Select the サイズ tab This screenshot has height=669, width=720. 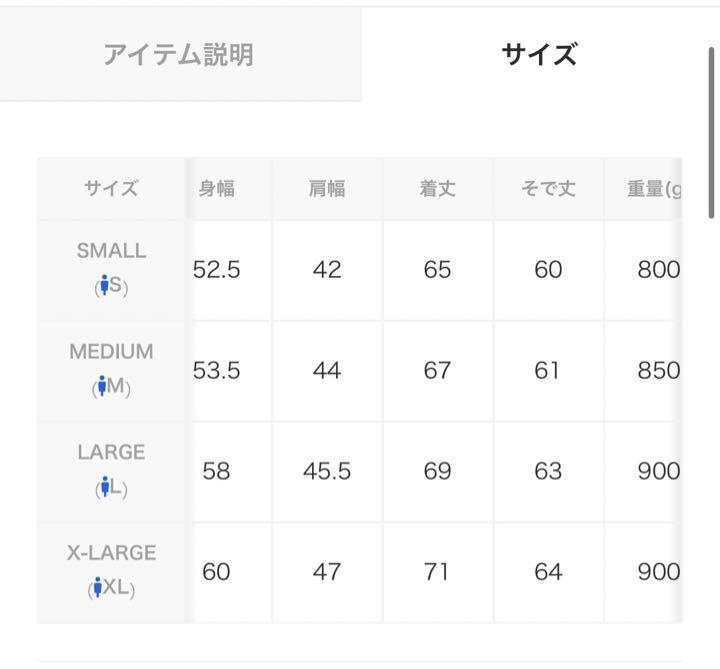539,54
